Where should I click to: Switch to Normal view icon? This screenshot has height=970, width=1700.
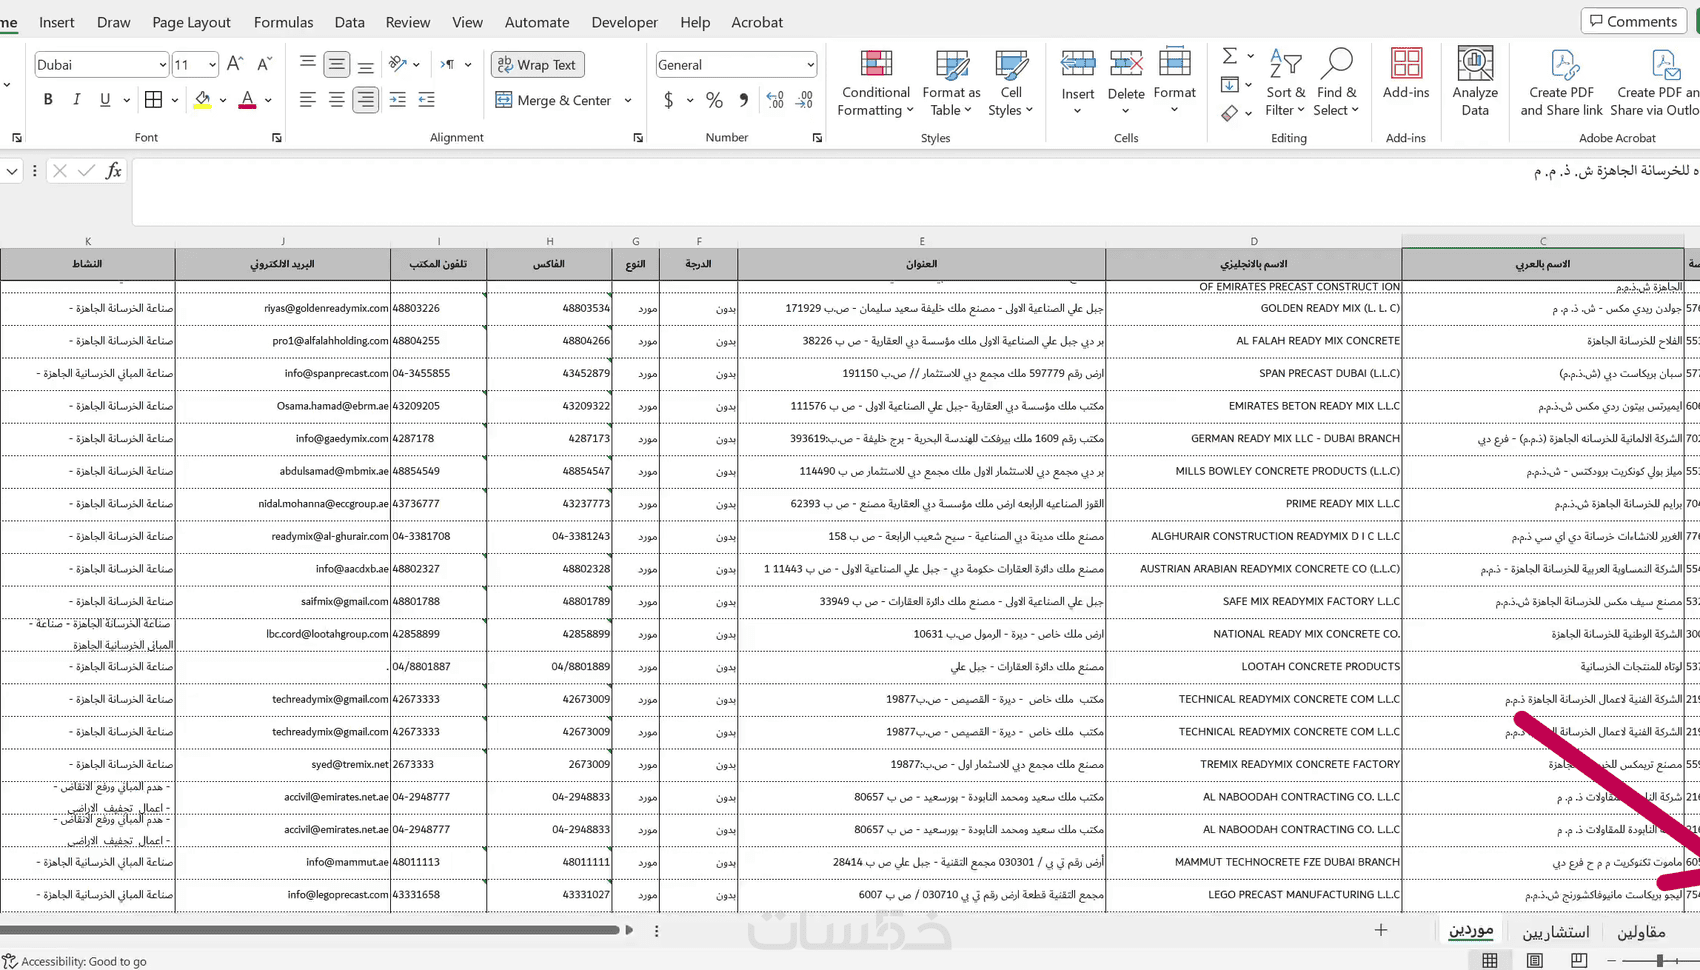pyautogui.click(x=1490, y=960)
